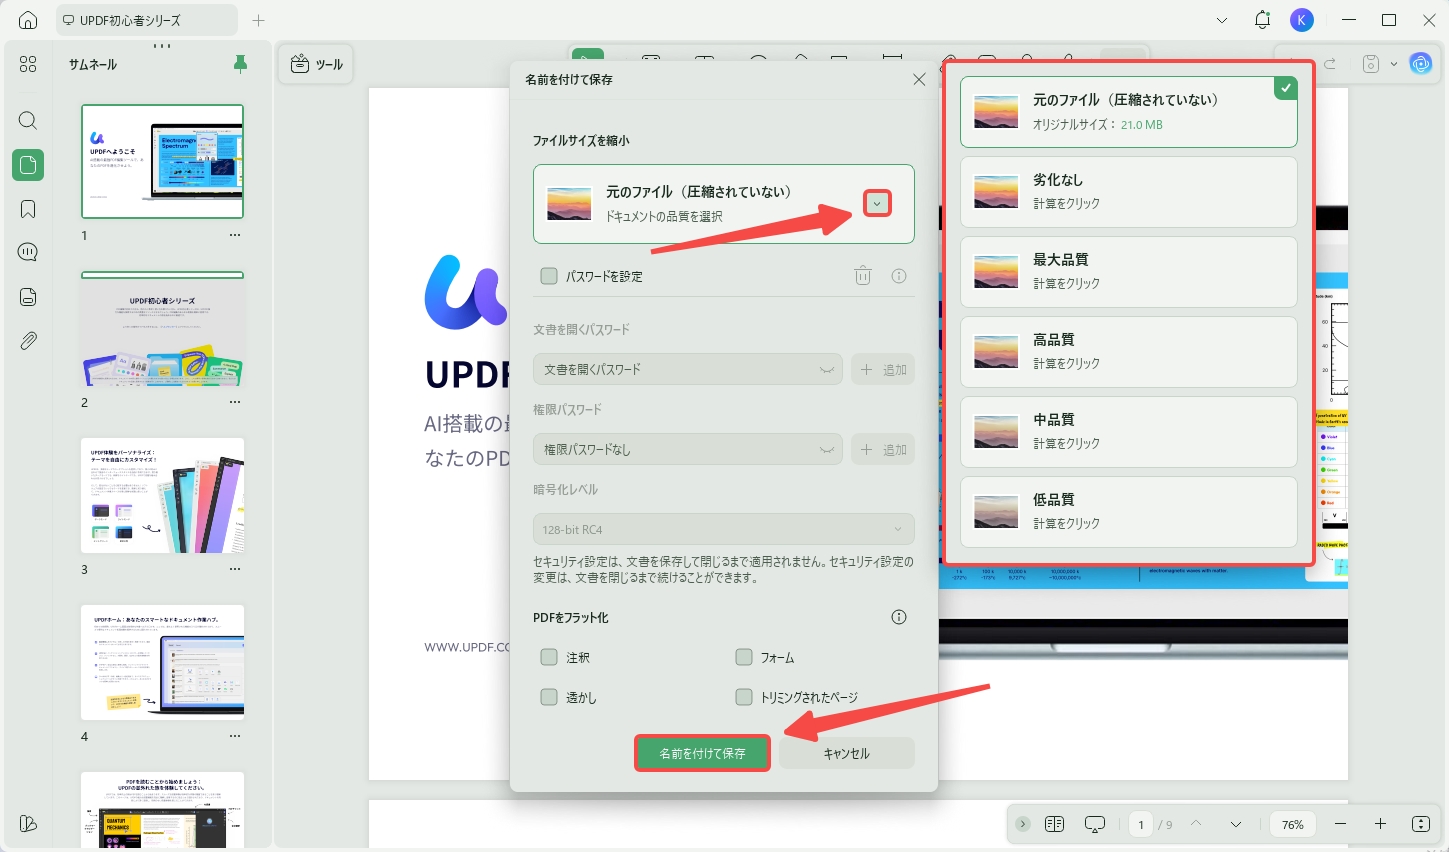The width and height of the screenshot is (1449, 852).
Task: Open the document quality dropdown arrow
Action: click(x=877, y=204)
